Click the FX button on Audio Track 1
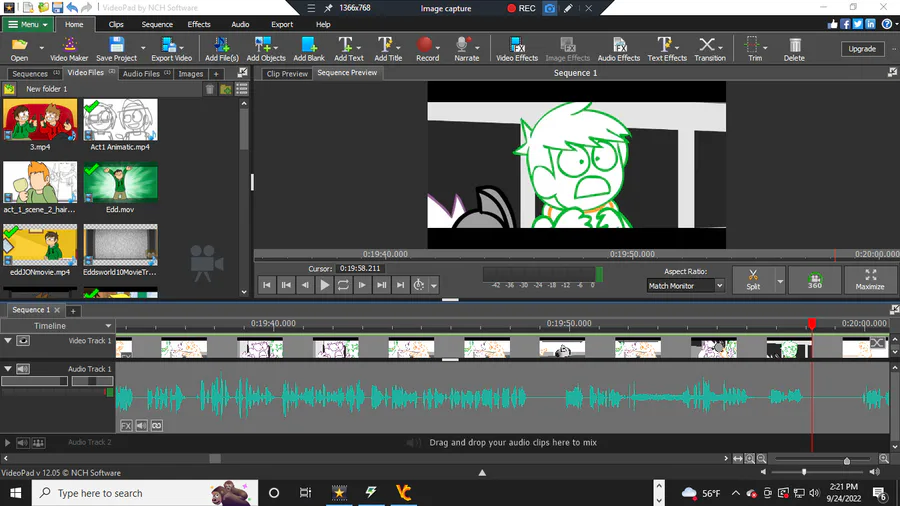 tap(126, 426)
